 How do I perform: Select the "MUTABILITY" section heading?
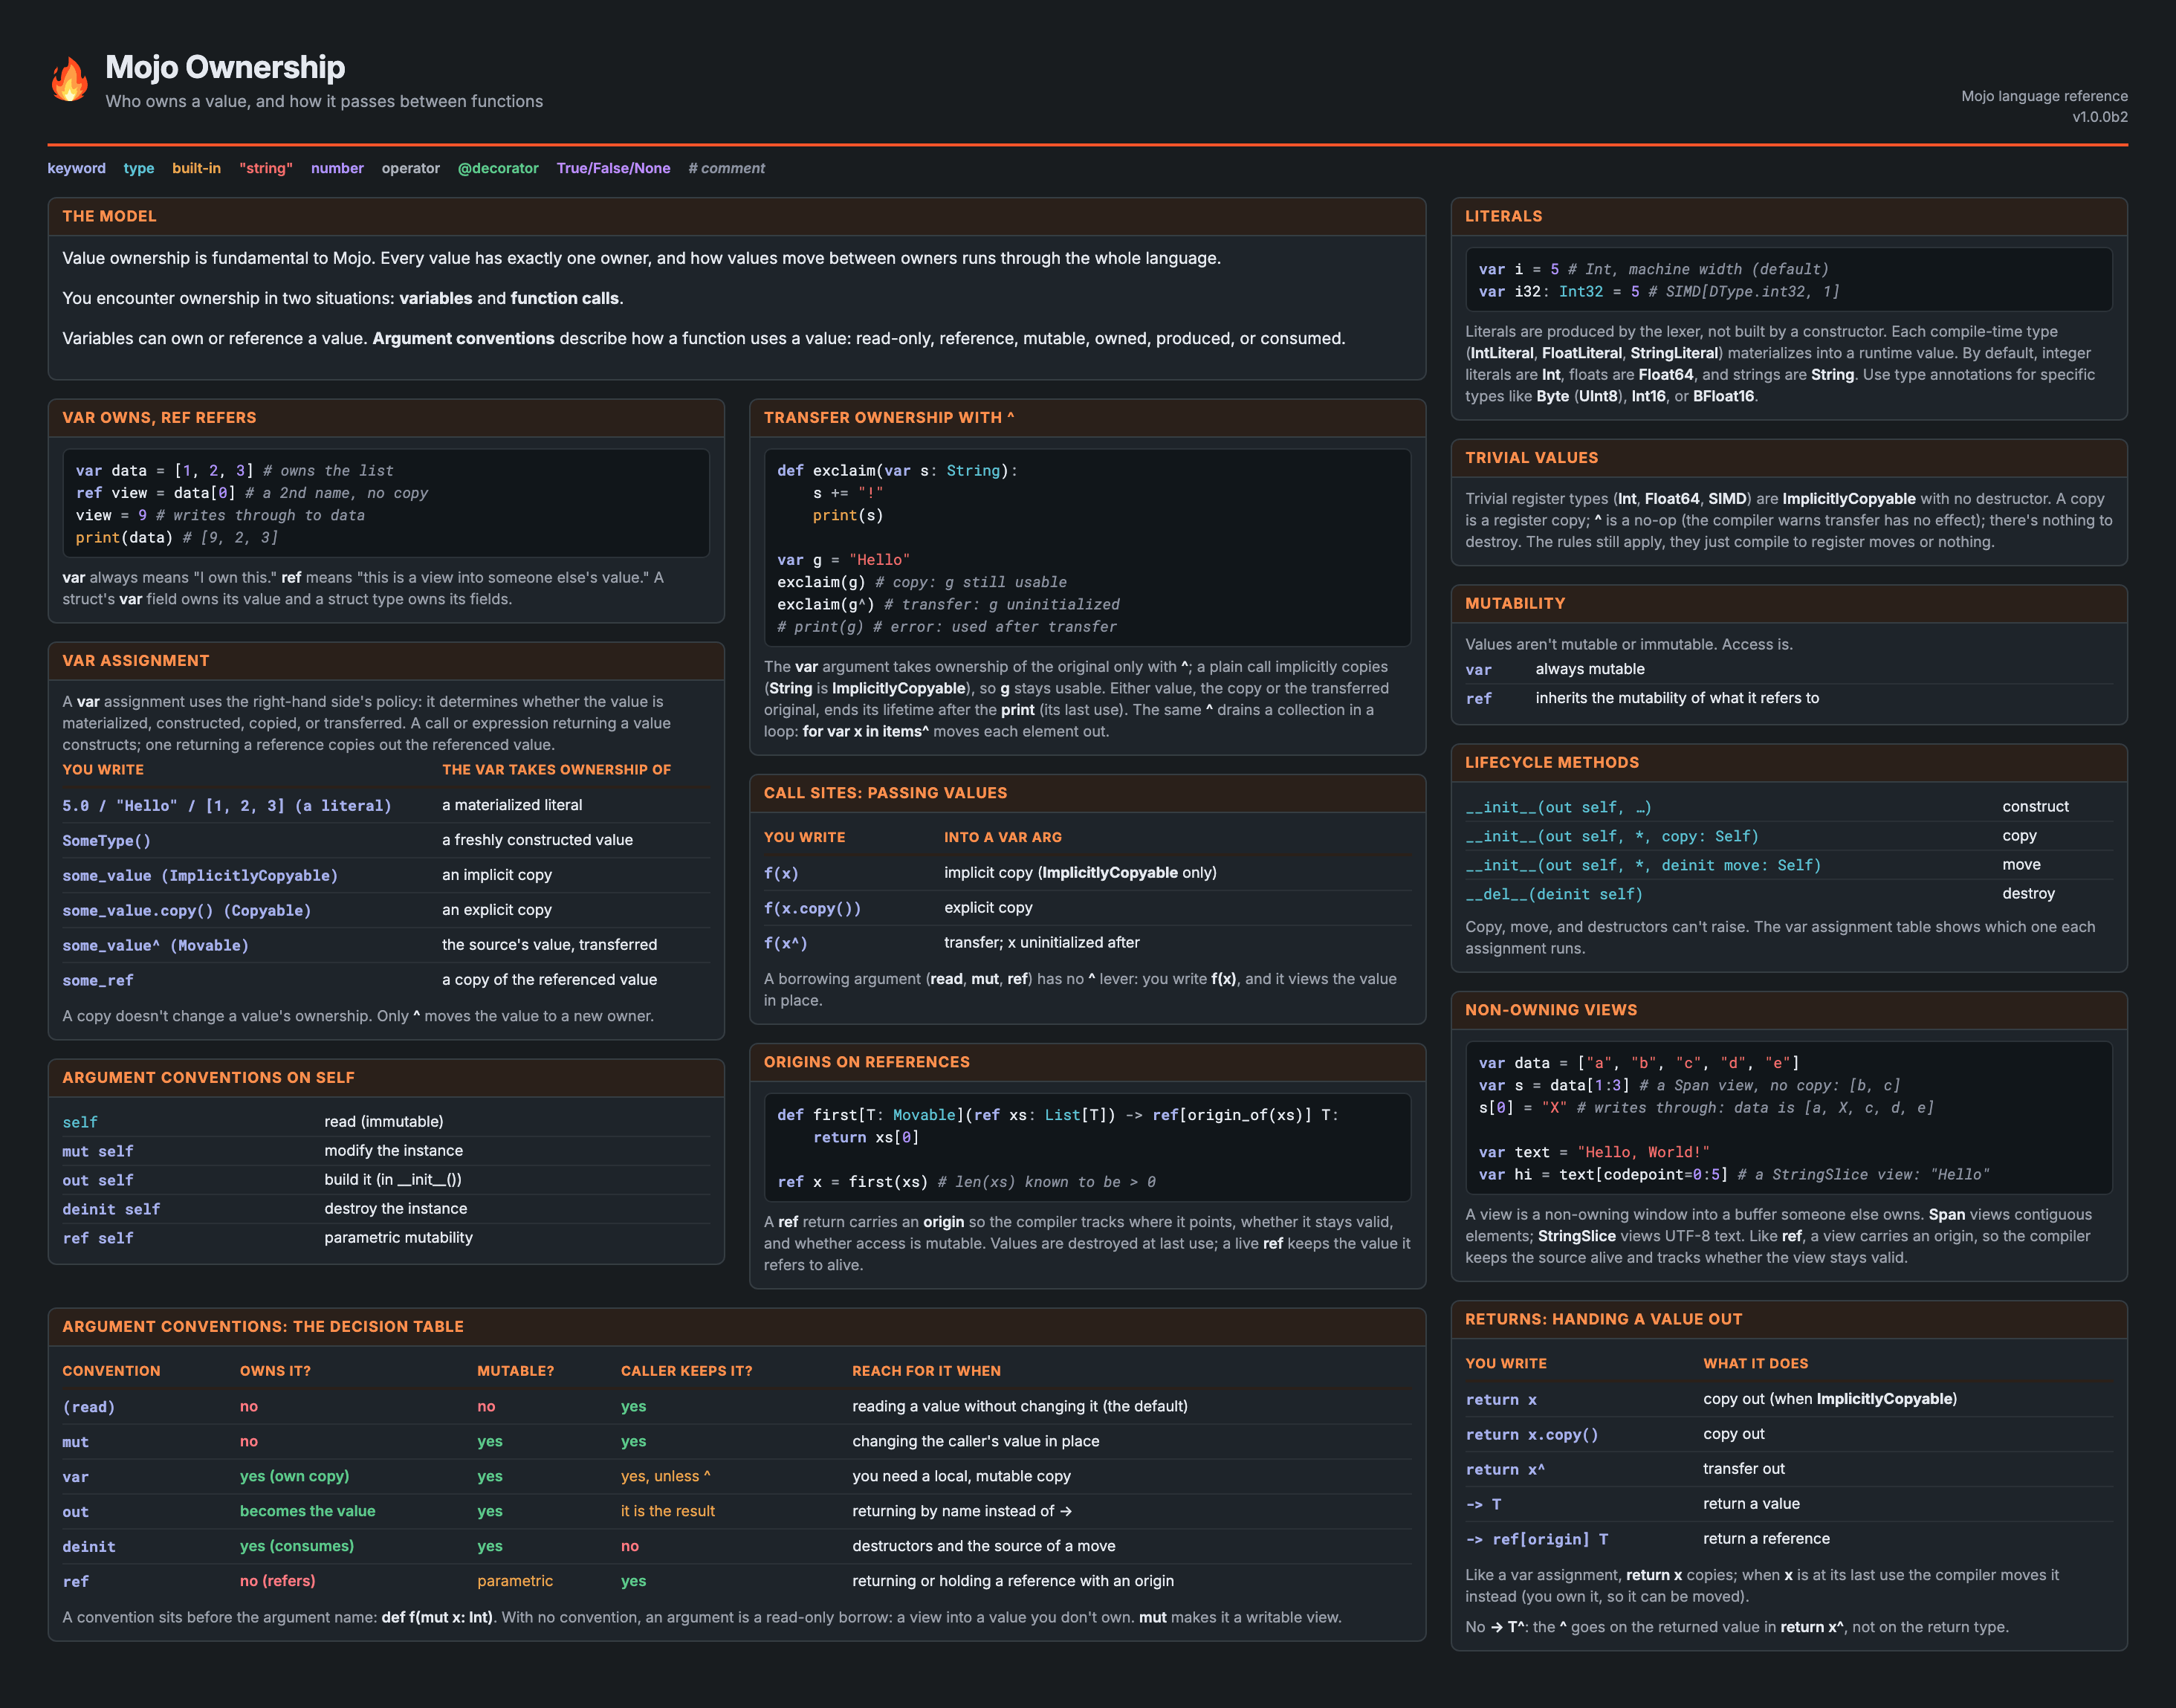(x=1515, y=603)
